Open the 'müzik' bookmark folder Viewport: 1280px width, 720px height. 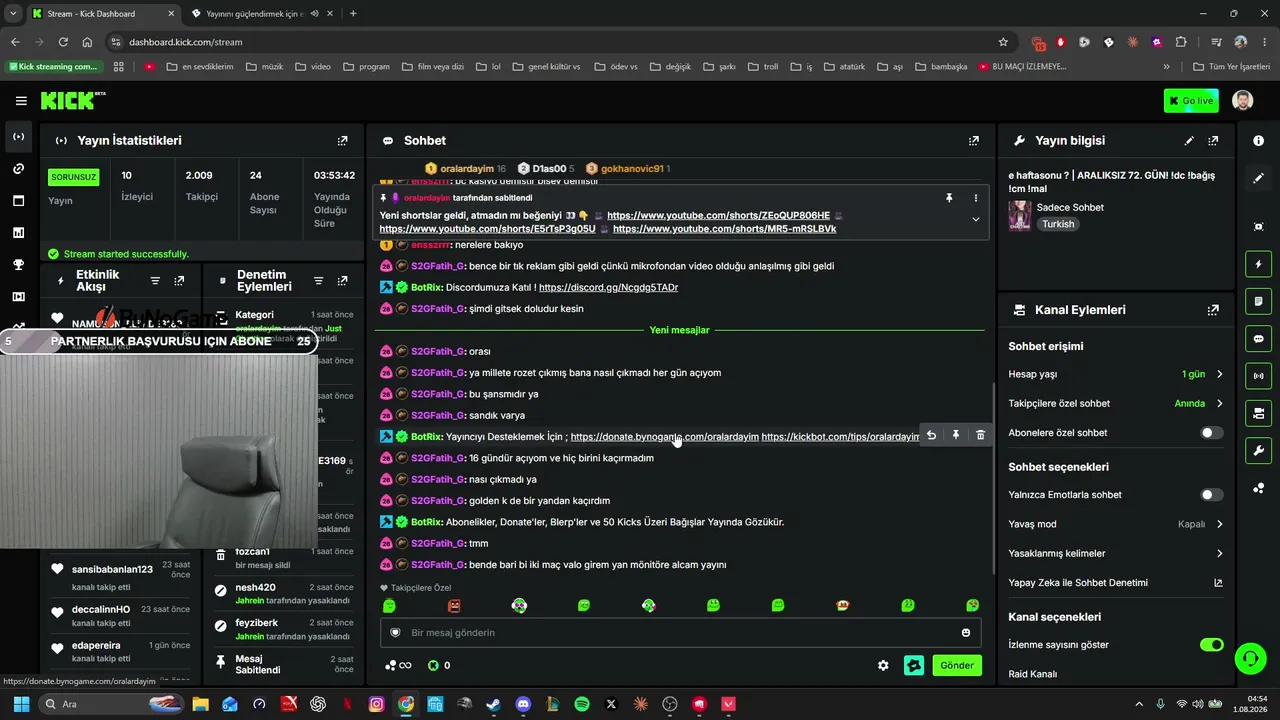point(263,67)
